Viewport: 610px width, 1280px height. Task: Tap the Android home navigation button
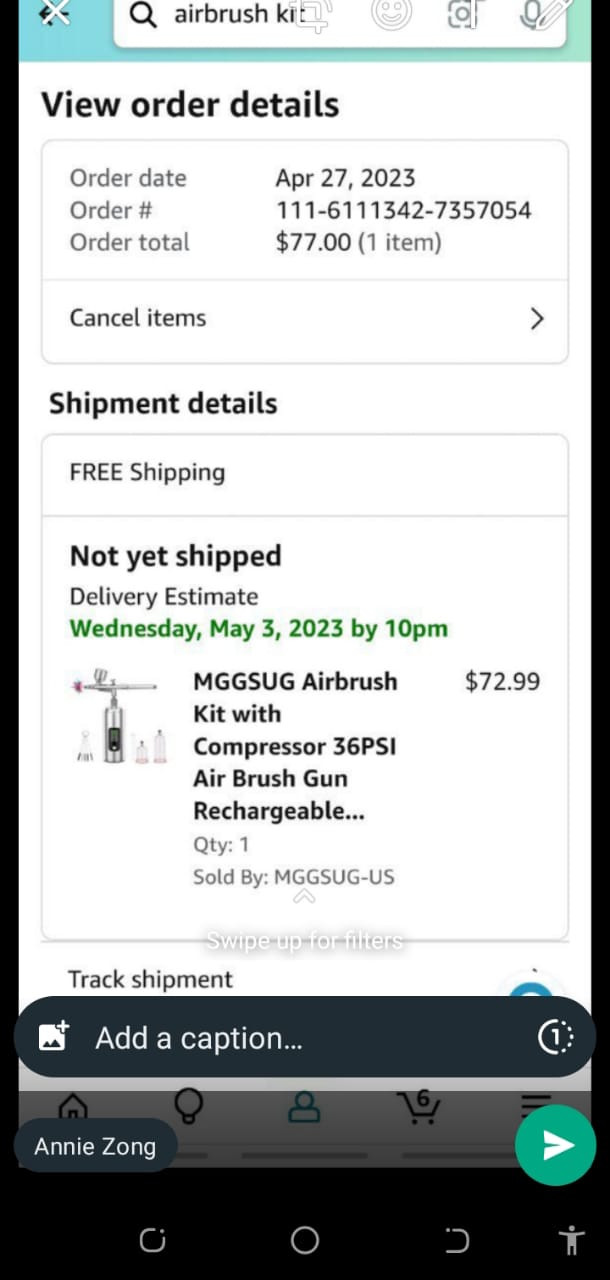tap(305, 1241)
